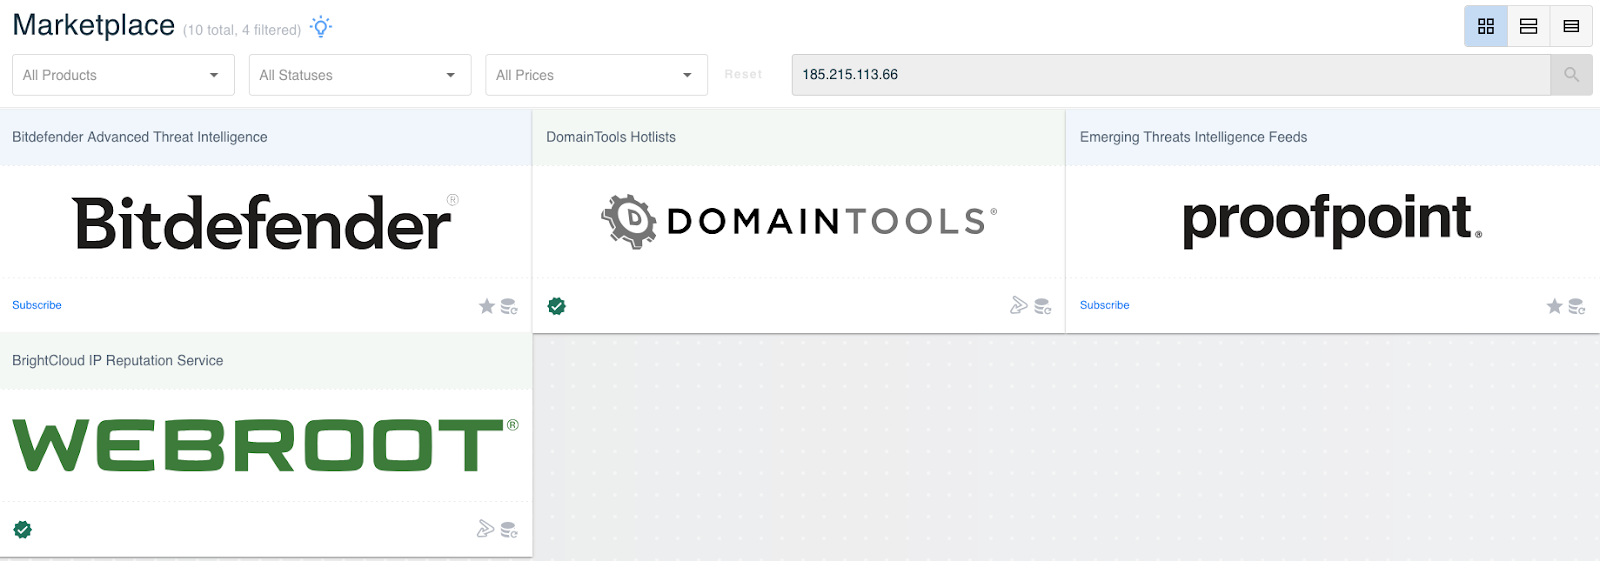Viewport: 1600px width, 561px height.
Task: Open Bitdefender Advanced Threat Intelligence title
Action: click(140, 137)
